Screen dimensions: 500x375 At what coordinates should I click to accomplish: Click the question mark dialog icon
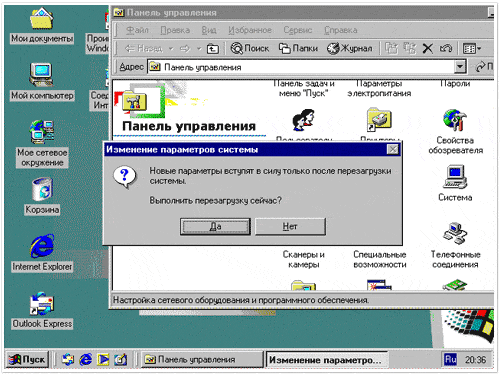coord(125,177)
